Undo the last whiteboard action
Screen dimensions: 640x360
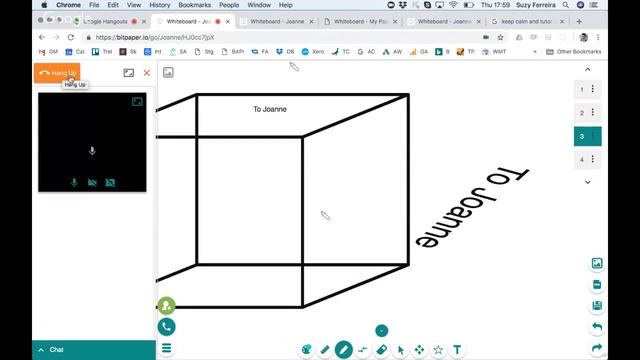[x=597, y=327]
